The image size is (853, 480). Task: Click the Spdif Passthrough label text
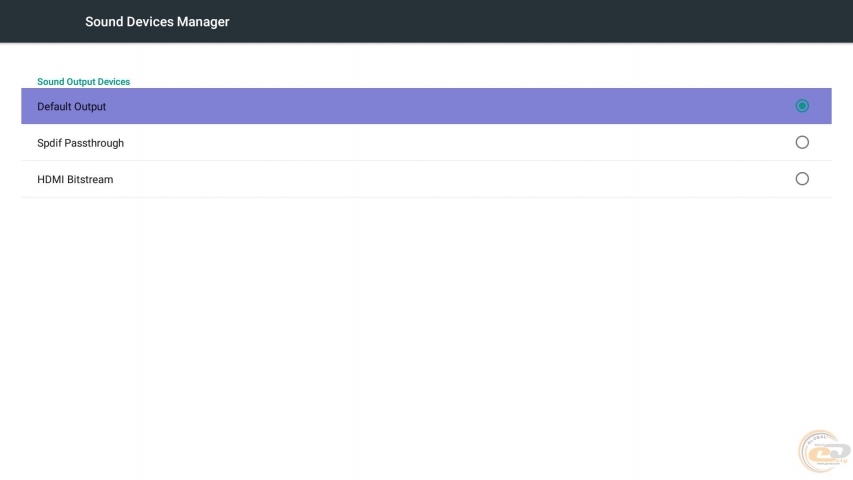[80, 143]
